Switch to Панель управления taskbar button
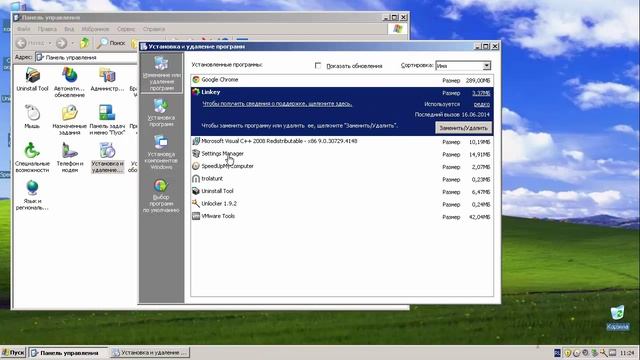This screenshot has width=640, height=360. coord(69,353)
